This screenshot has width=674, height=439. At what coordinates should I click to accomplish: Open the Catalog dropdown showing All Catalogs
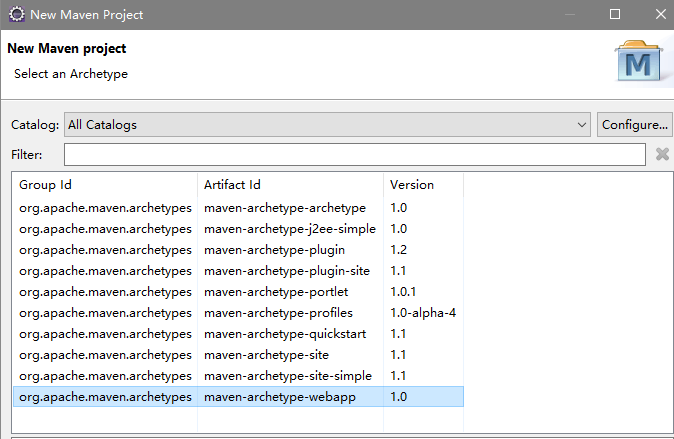pyautogui.click(x=327, y=125)
